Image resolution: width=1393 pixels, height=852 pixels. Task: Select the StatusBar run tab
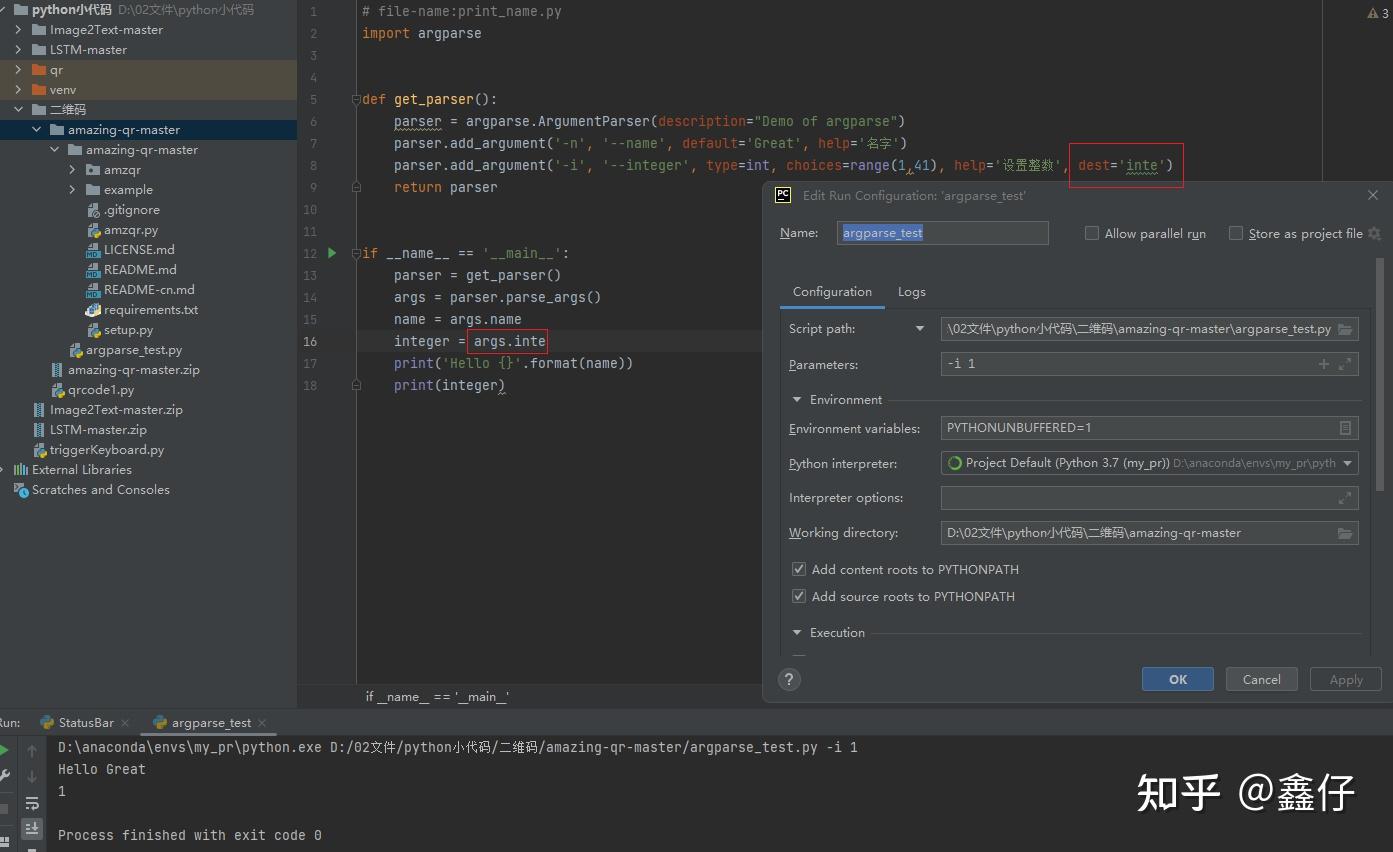(85, 722)
